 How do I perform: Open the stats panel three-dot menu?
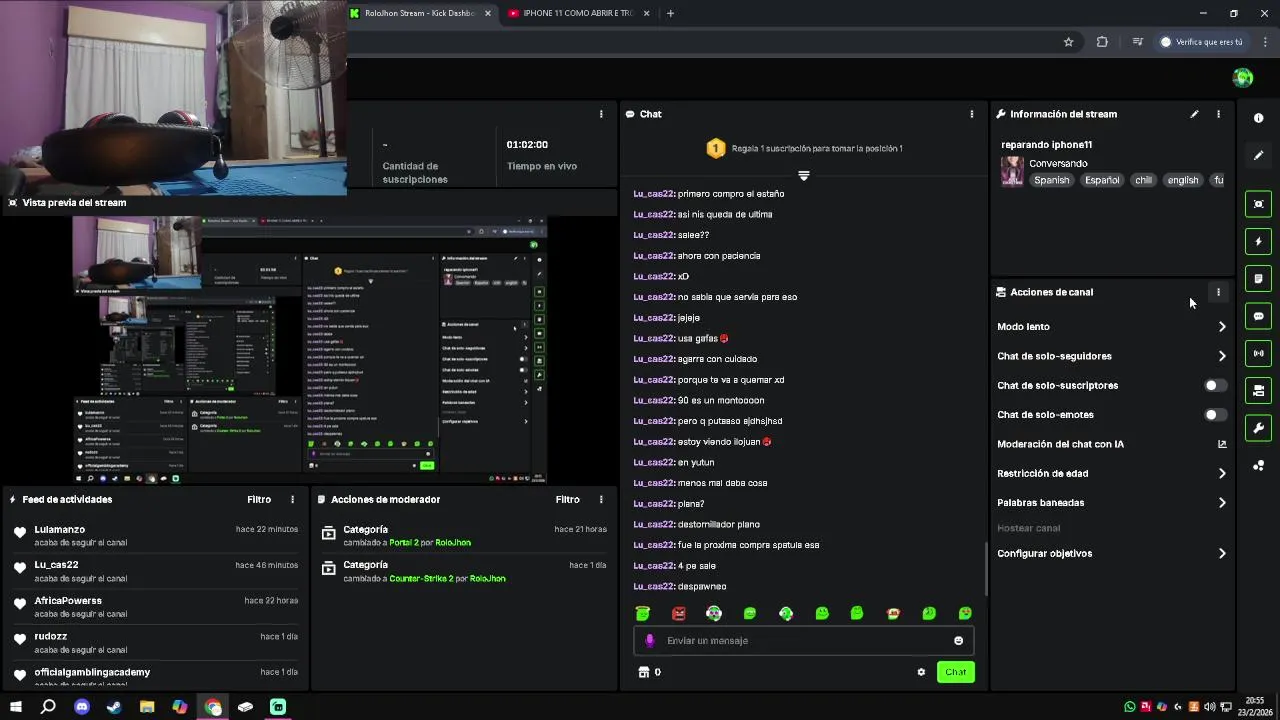pos(601,114)
